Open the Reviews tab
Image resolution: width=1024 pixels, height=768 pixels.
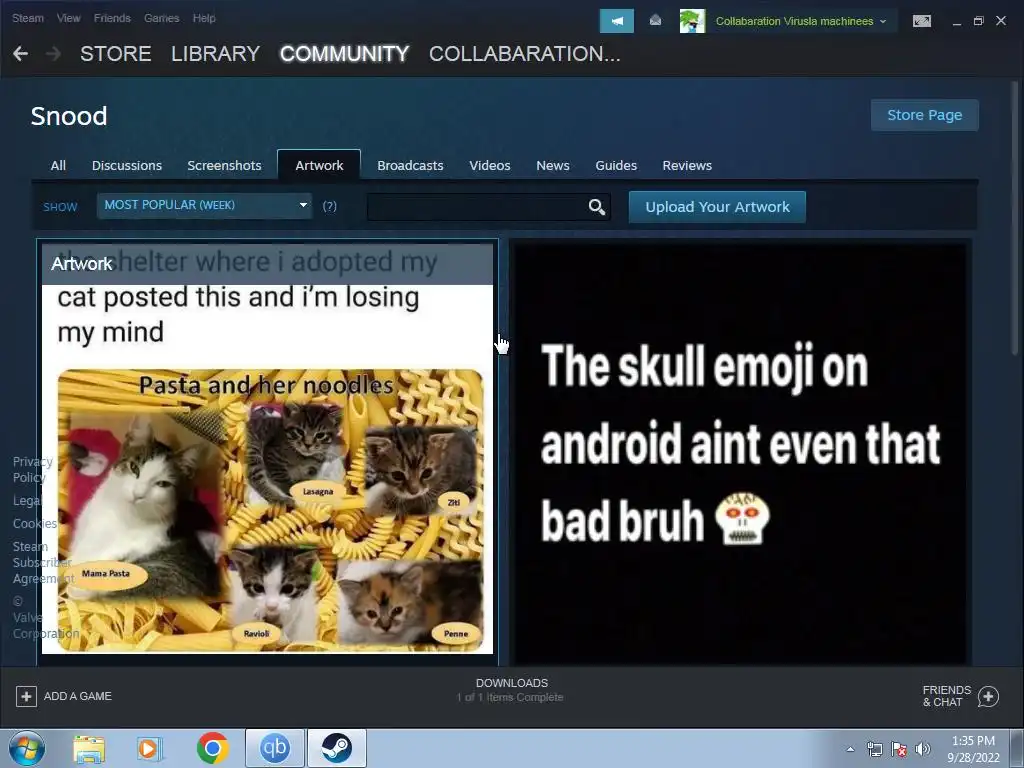pos(687,165)
